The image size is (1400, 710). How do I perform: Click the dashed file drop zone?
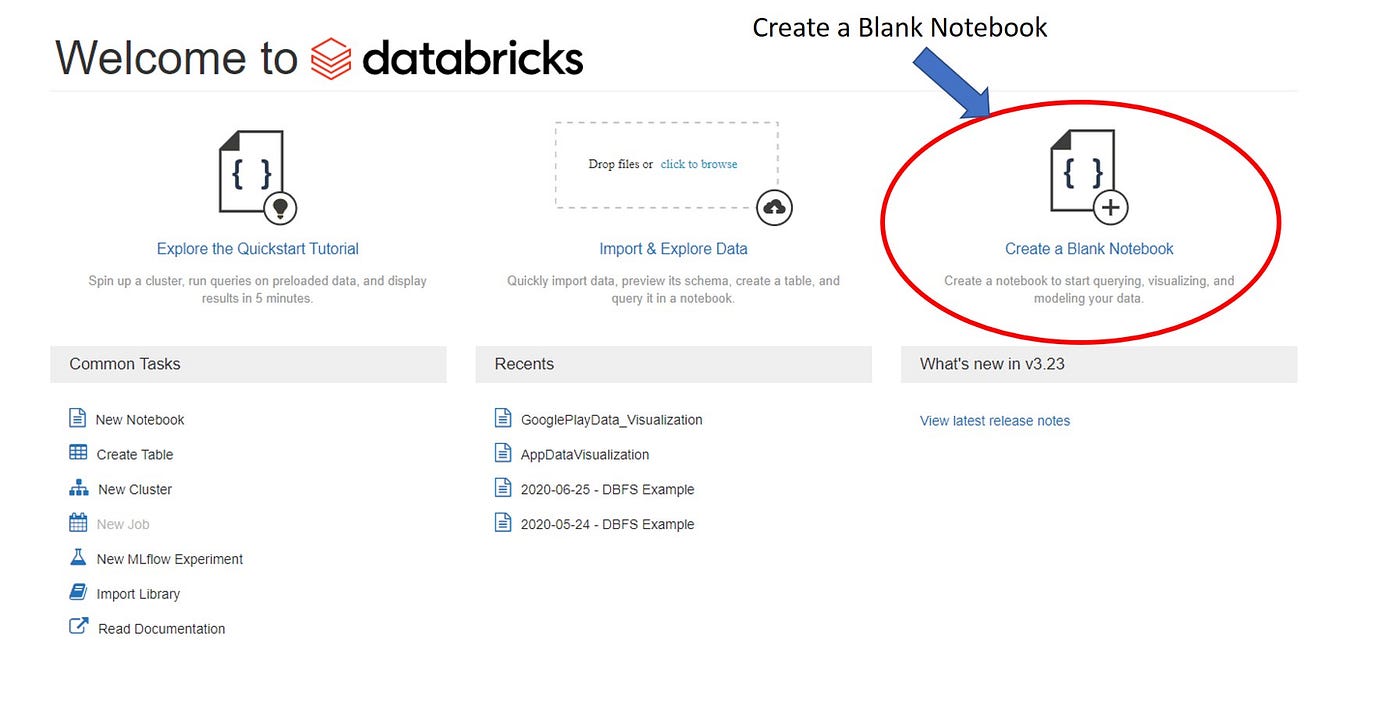point(667,165)
